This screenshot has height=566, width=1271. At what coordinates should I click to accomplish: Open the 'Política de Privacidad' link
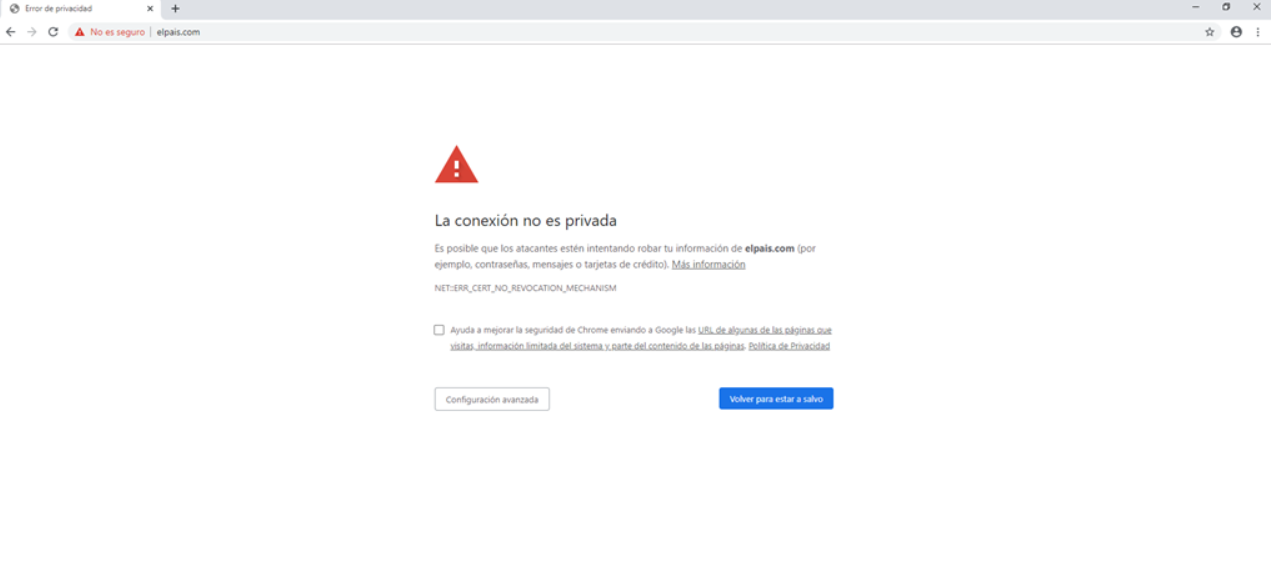coord(789,346)
